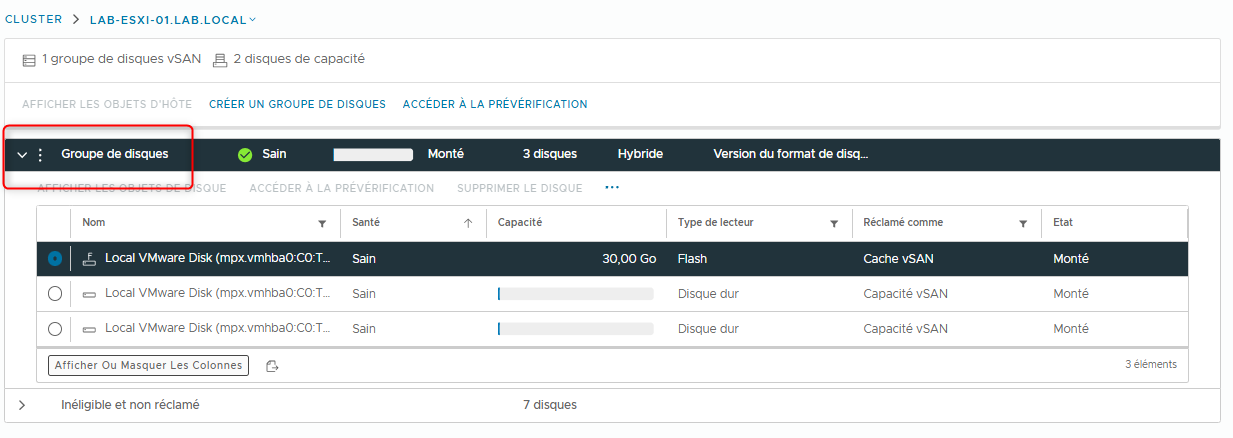Open the LAB-ESXI-01.LAB.LOCAL host dropdown
This screenshot has height=438, width=1233.
[173, 20]
